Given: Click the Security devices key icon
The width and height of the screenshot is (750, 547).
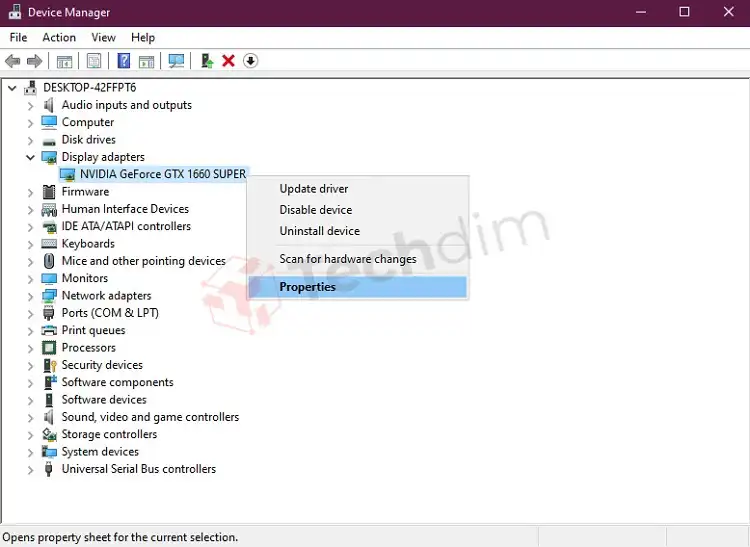Looking at the screenshot, I should (50, 365).
